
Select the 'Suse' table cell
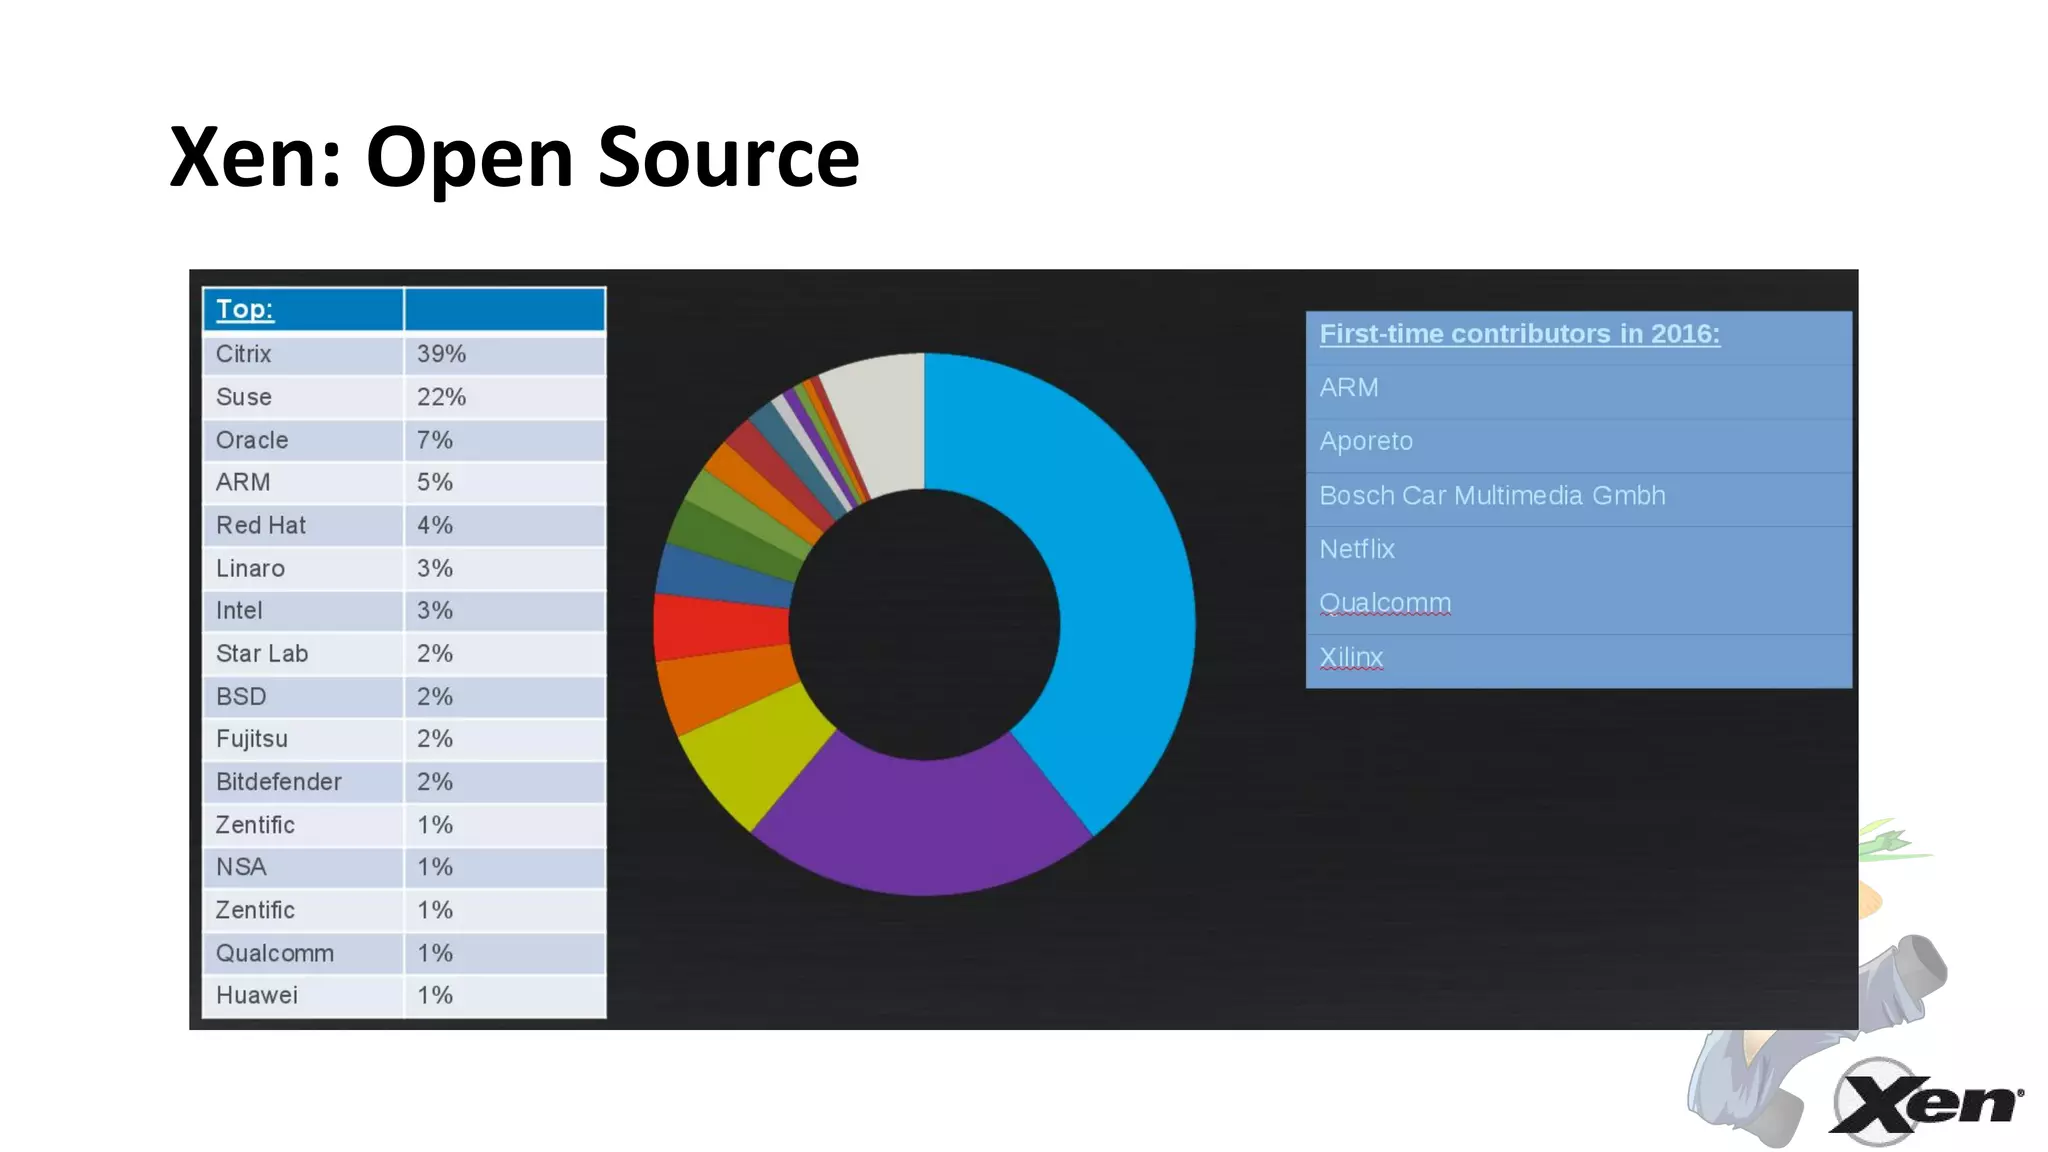(303, 397)
